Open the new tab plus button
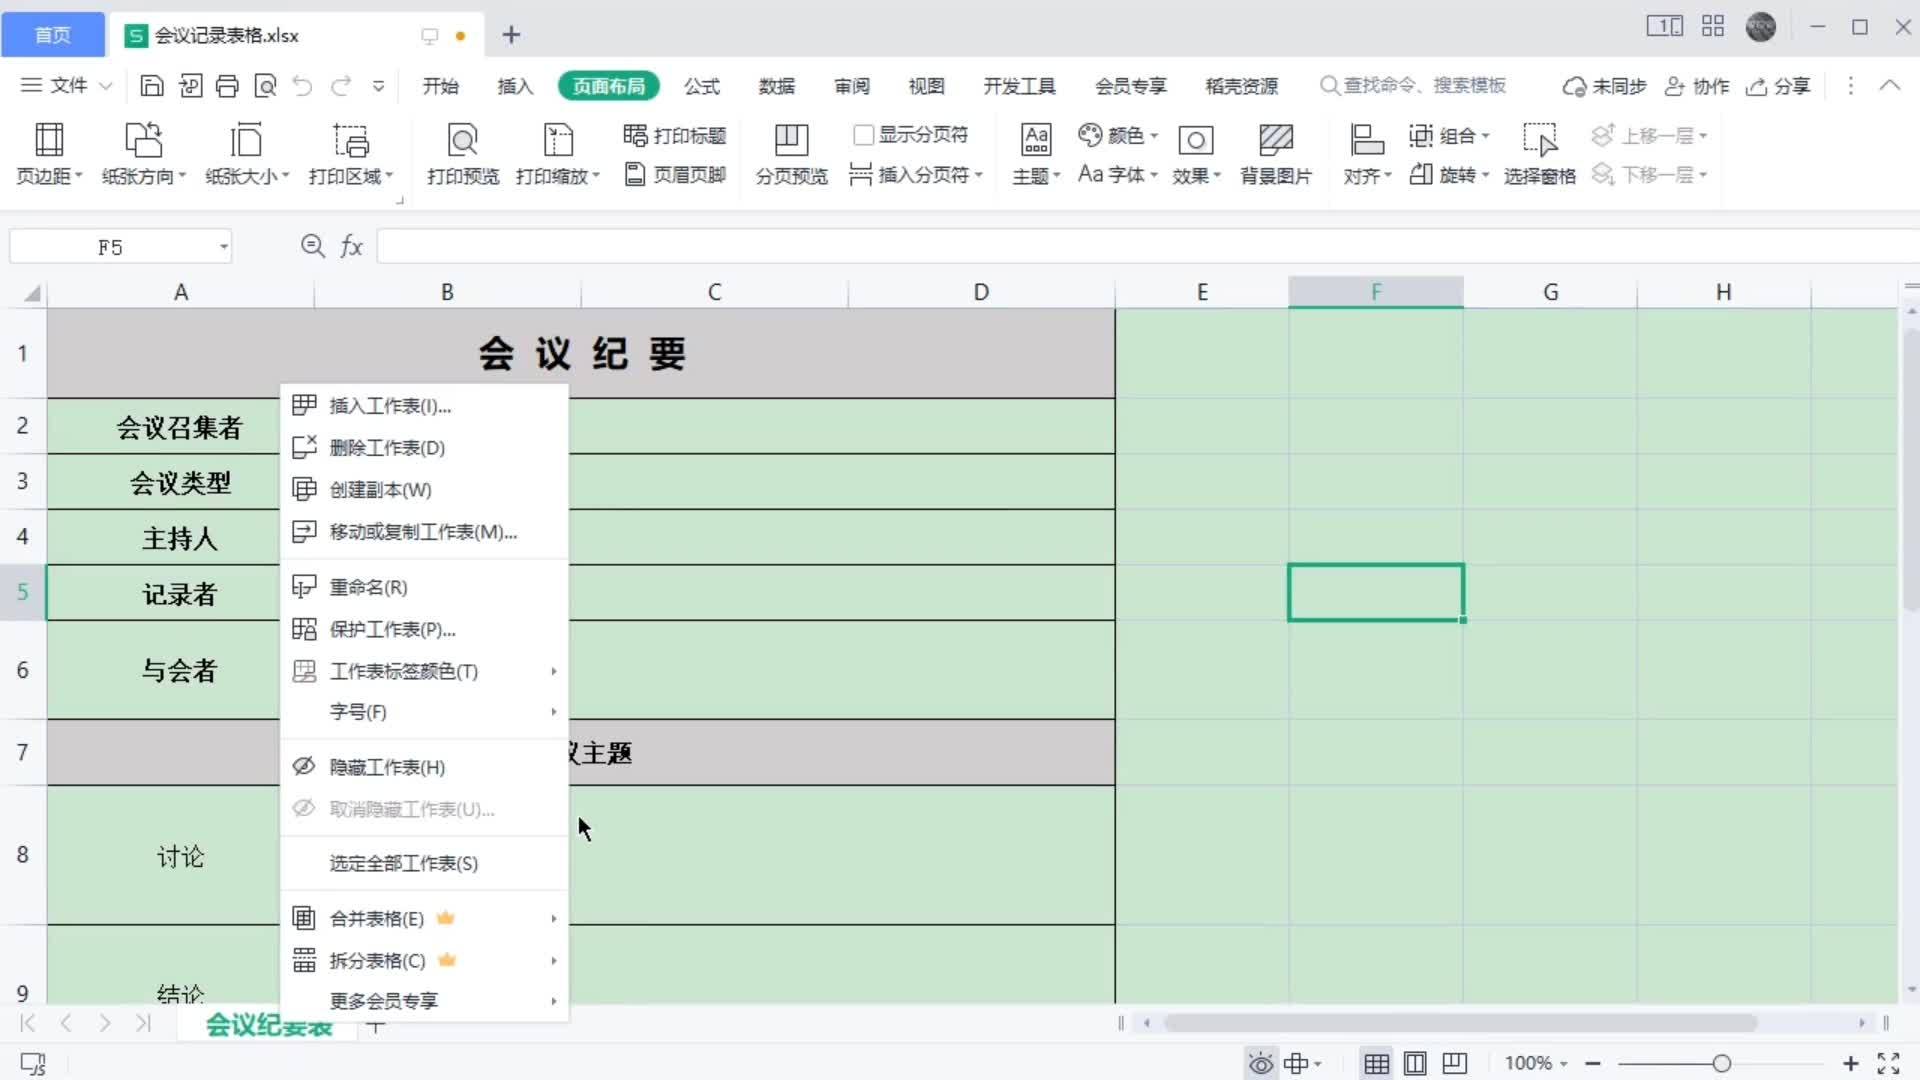 coord(511,35)
